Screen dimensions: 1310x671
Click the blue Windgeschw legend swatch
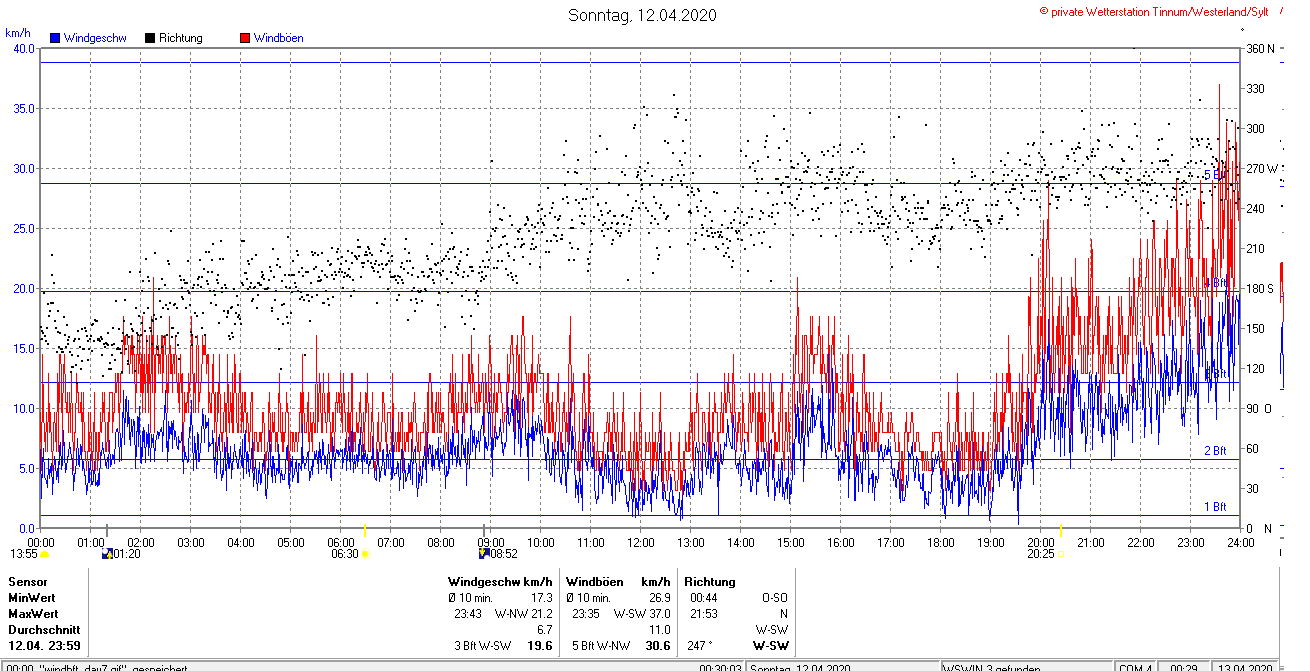[56, 38]
